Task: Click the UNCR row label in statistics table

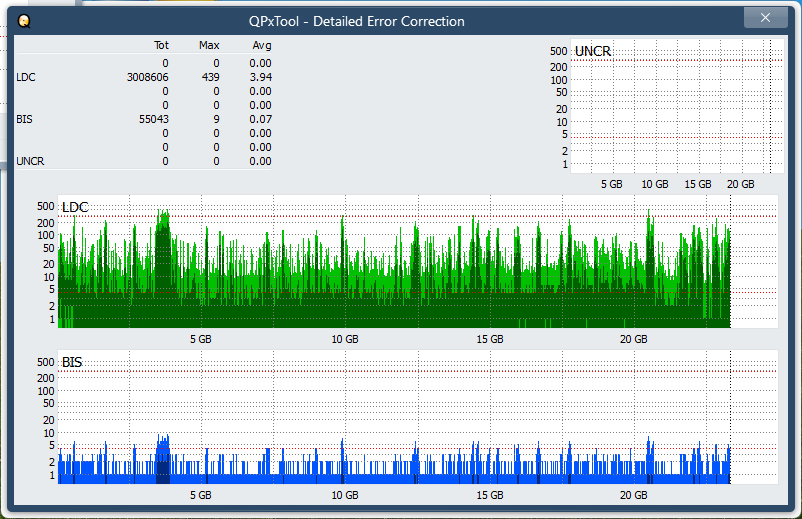Action: 30,161
